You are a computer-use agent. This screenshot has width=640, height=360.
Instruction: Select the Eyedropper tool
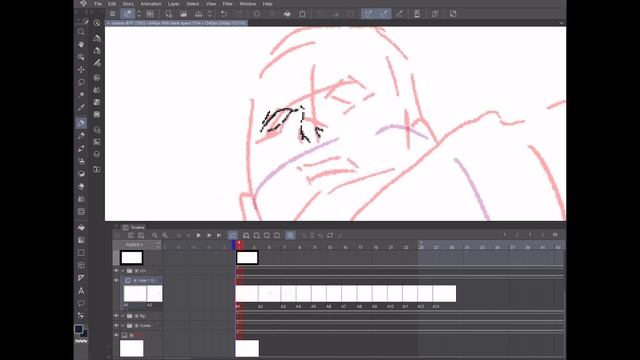tap(81, 107)
